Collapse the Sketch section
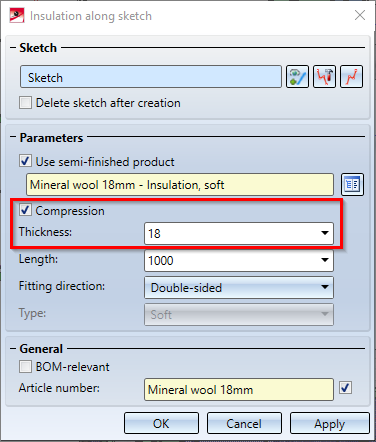Screen dimensions: 376x442 pyautogui.click(x=13, y=48)
